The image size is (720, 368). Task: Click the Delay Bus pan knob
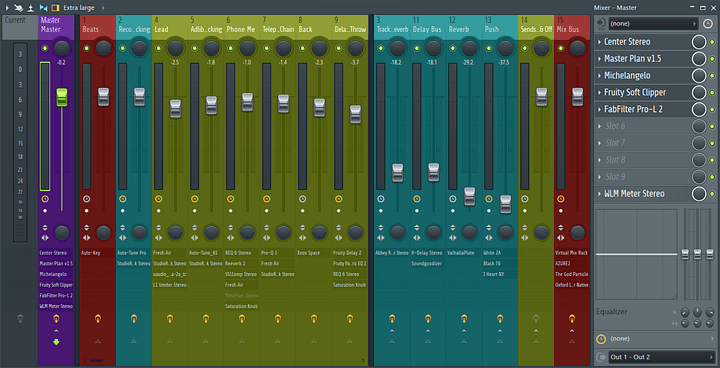pyautogui.click(x=433, y=48)
